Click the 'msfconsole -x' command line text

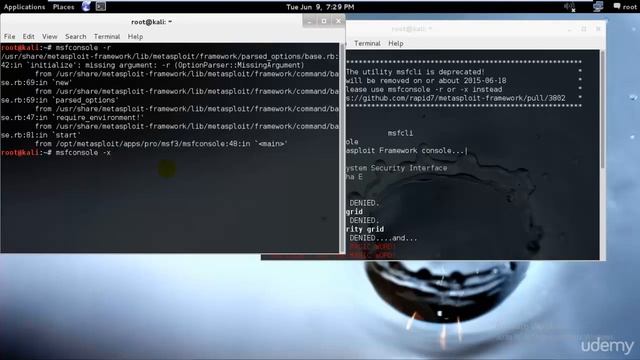click(83, 152)
